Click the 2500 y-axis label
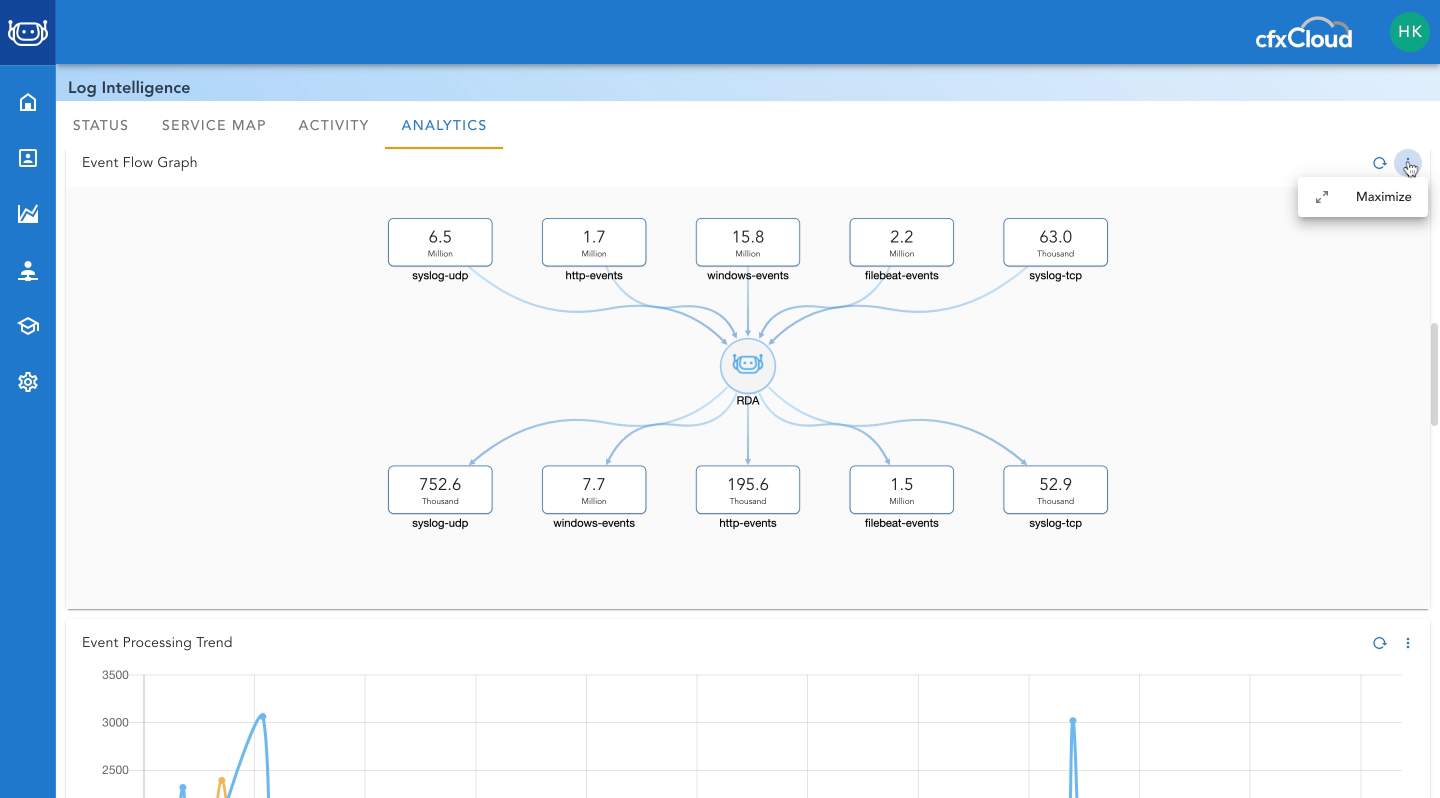Image resolution: width=1440 pixels, height=798 pixels. click(116, 770)
